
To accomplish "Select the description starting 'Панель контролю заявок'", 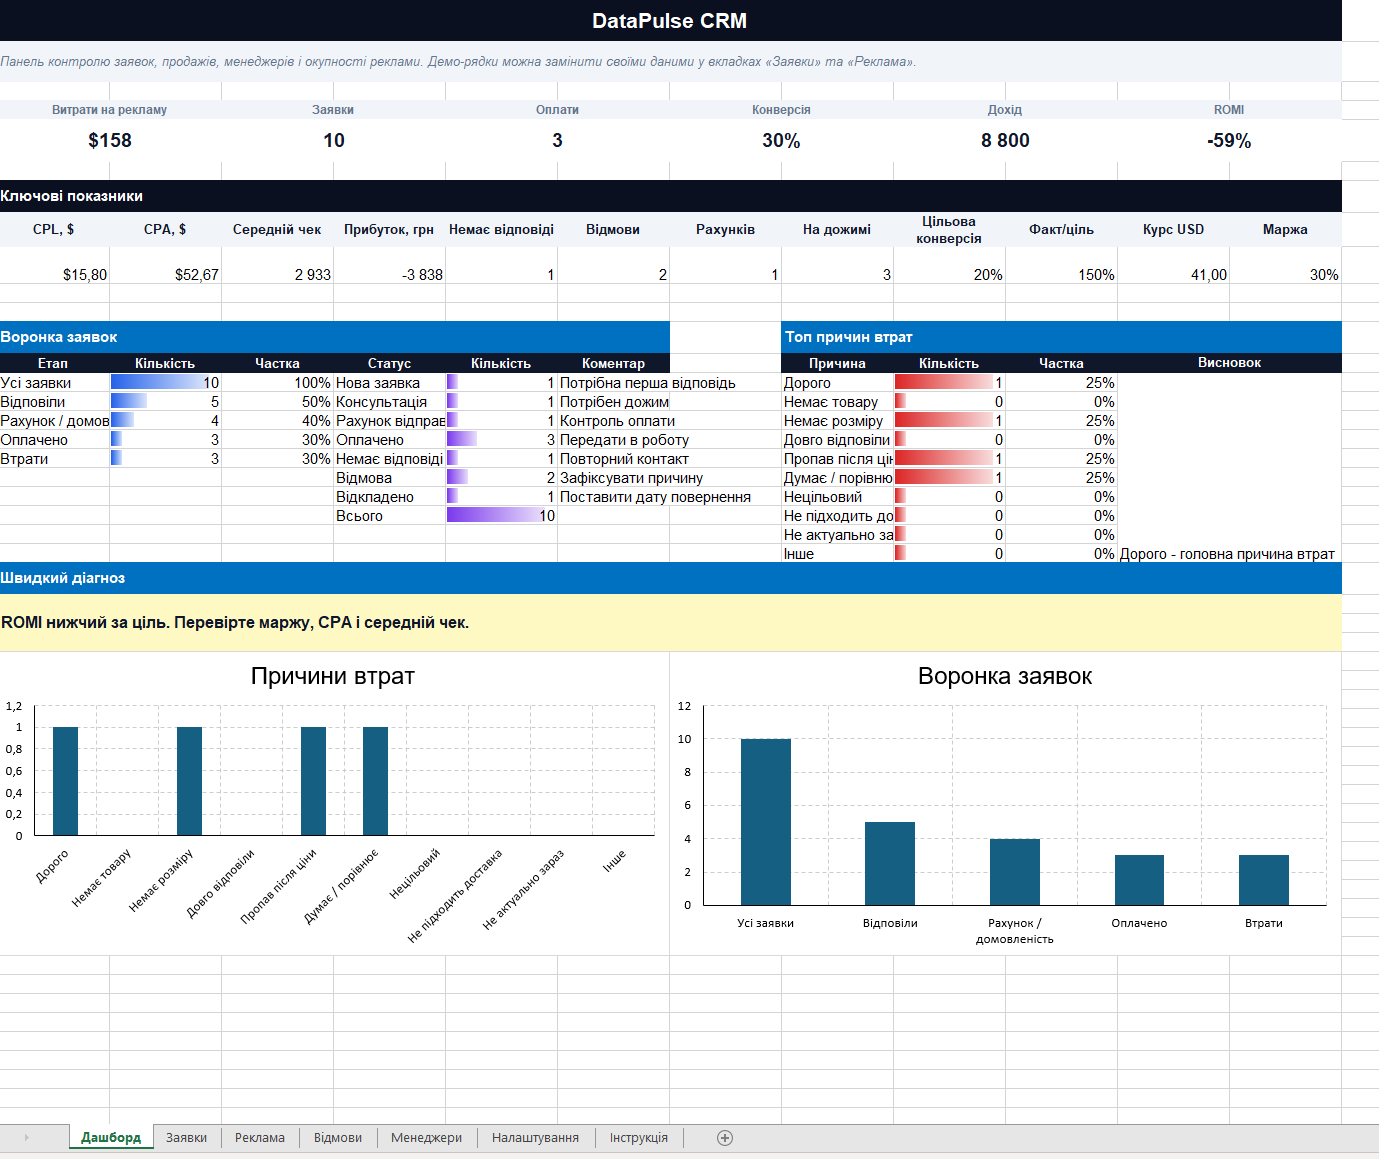I will click(x=458, y=62).
